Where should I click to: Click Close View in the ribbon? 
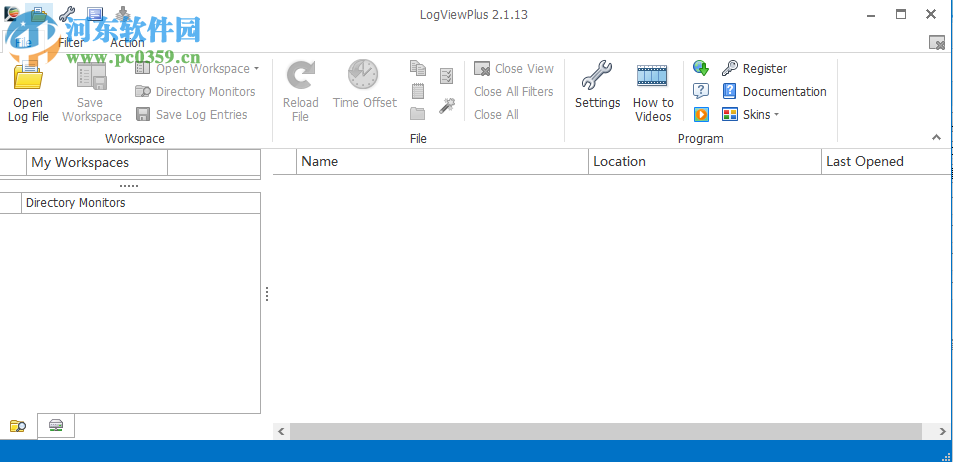point(514,69)
